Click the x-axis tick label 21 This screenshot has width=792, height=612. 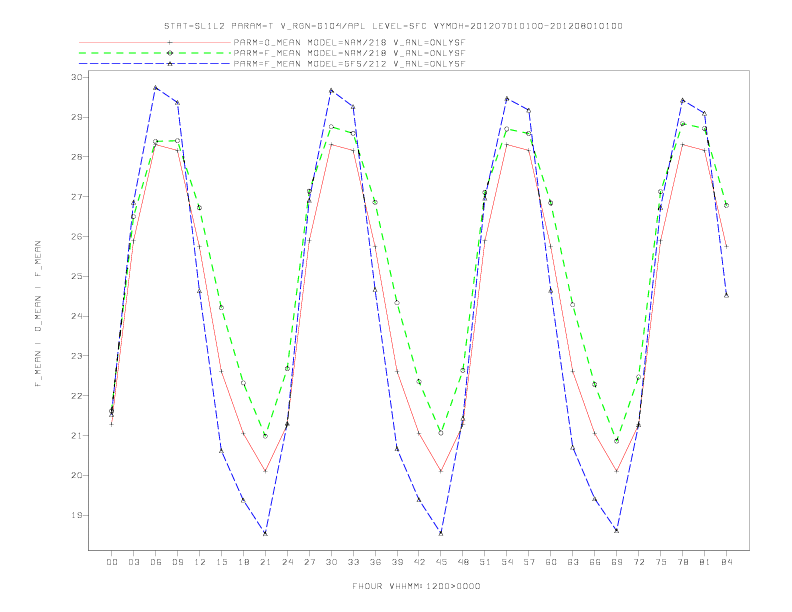(265, 562)
